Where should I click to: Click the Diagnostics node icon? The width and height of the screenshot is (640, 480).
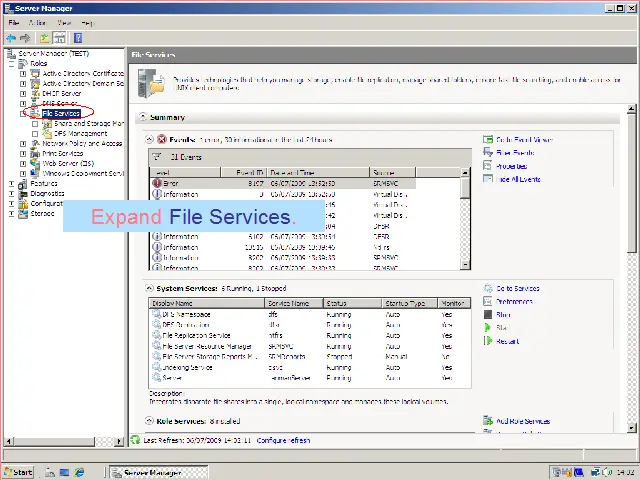[x=23, y=193]
